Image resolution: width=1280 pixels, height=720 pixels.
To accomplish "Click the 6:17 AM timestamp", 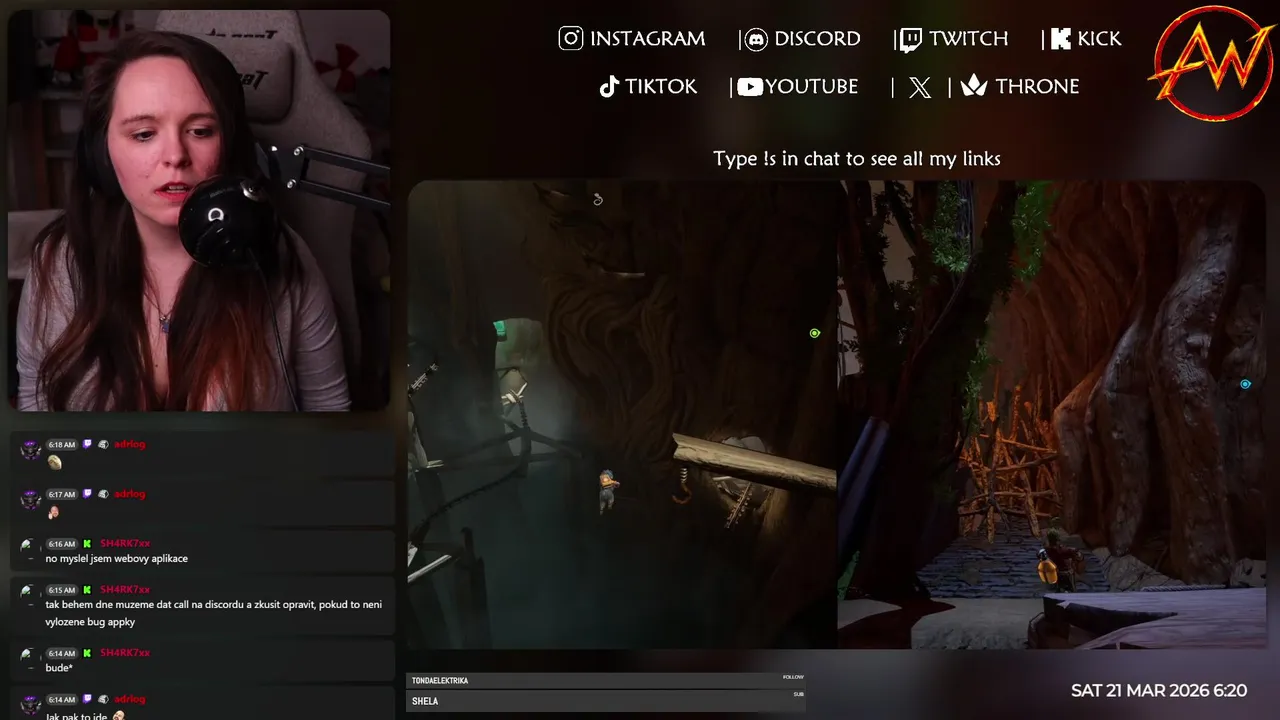I will (x=62, y=494).
